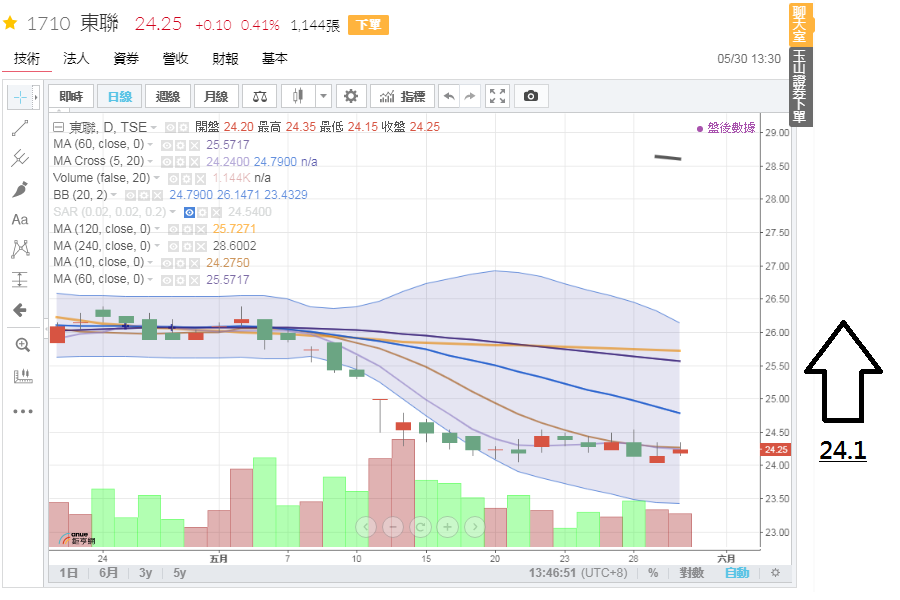Select the trend line drawing tool
Screen dimensions: 900x600
click(x=20, y=128)
